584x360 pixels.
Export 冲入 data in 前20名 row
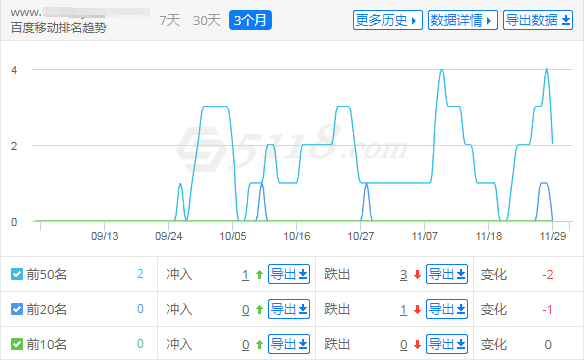pyautogui.click(x=289, y=309)
